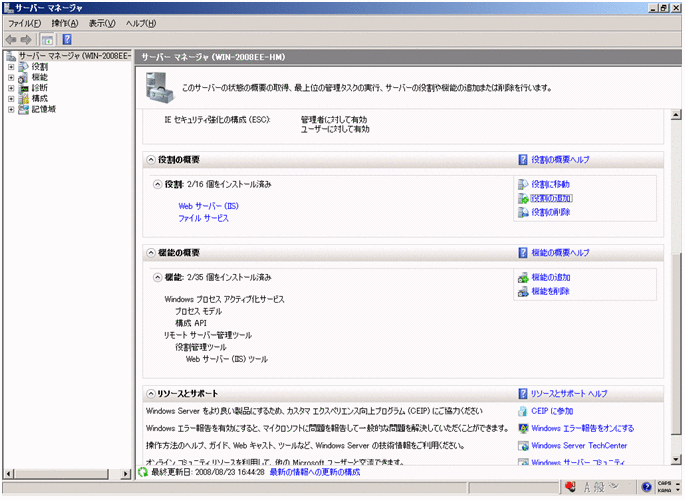Click the 診断 node icon in tree
The height and width of the screenshot is (500, 685).
coord(24,88)
